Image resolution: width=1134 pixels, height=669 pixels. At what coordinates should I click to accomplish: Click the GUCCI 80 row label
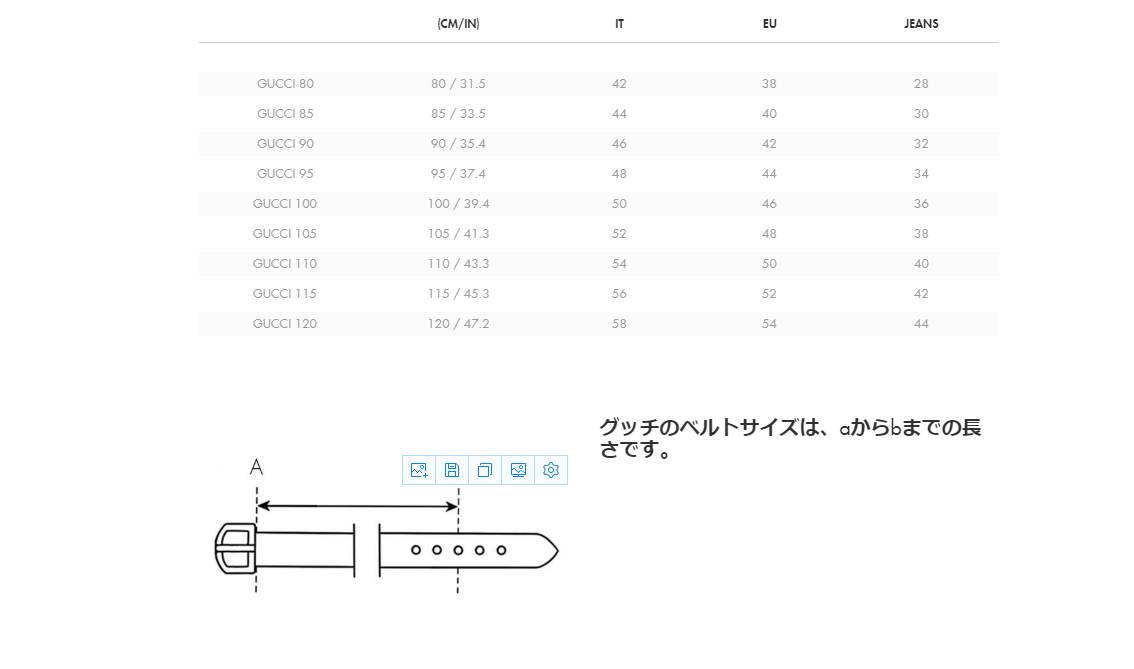click(285, 84)
